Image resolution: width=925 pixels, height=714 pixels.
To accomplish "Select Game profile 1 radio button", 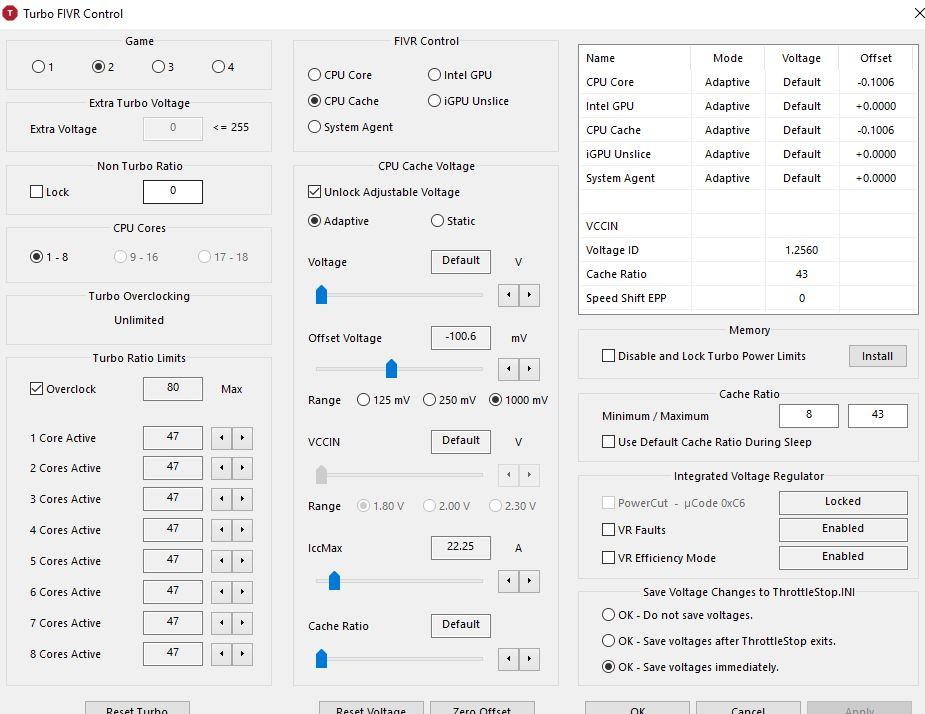I will (x=38, y=67).
